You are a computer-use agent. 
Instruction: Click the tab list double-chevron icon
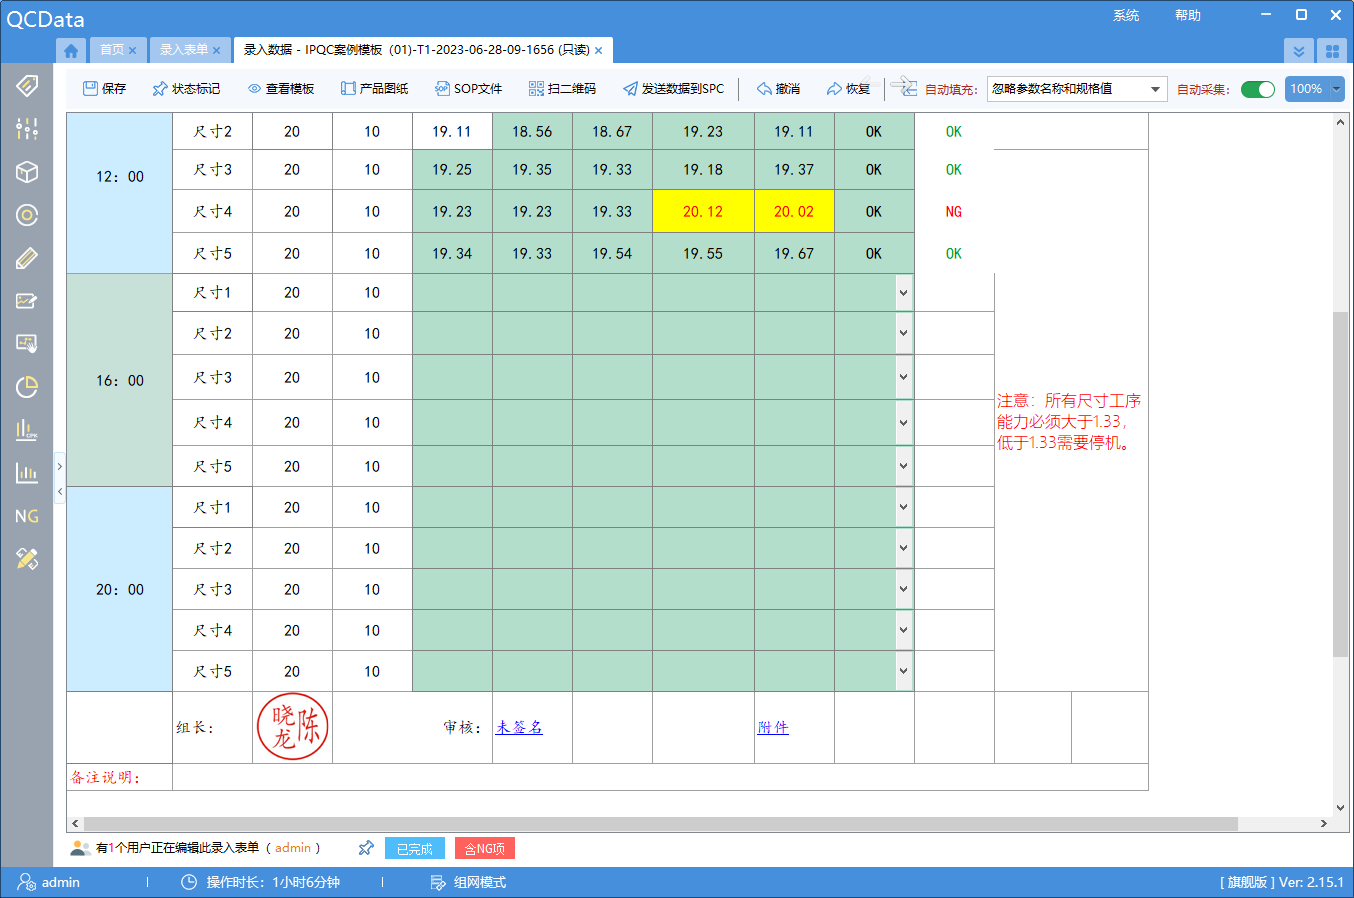[x=1298, y=51]
